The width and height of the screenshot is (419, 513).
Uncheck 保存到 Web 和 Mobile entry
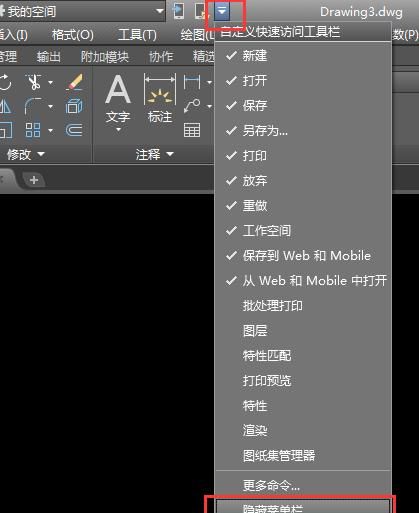(303, 256)
